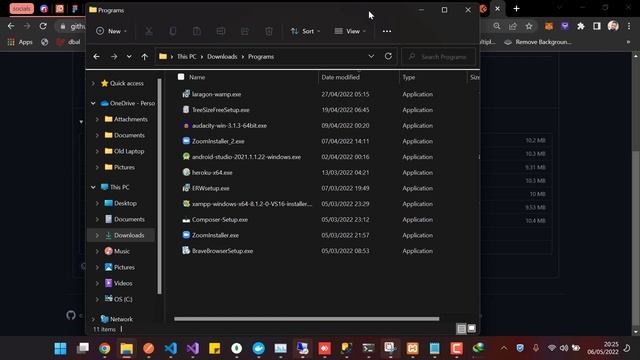Open purple Visual Studio from taskbar
The image size is (640, 360).
tap(193, 348)
